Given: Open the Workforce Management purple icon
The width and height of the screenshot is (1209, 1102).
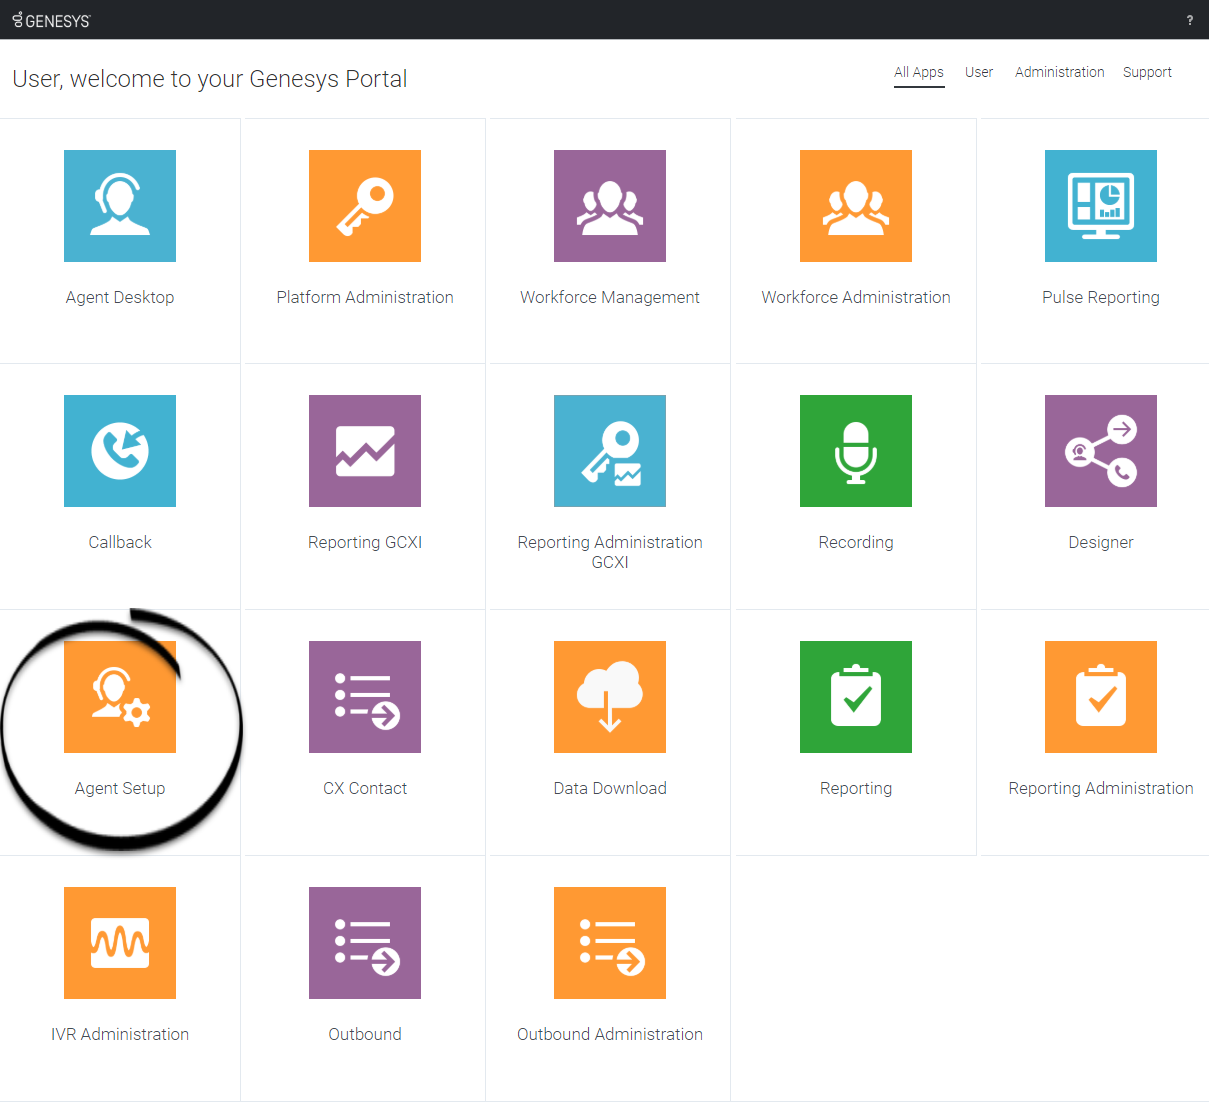Looking at the screenshot, I should tap(610, 206).
